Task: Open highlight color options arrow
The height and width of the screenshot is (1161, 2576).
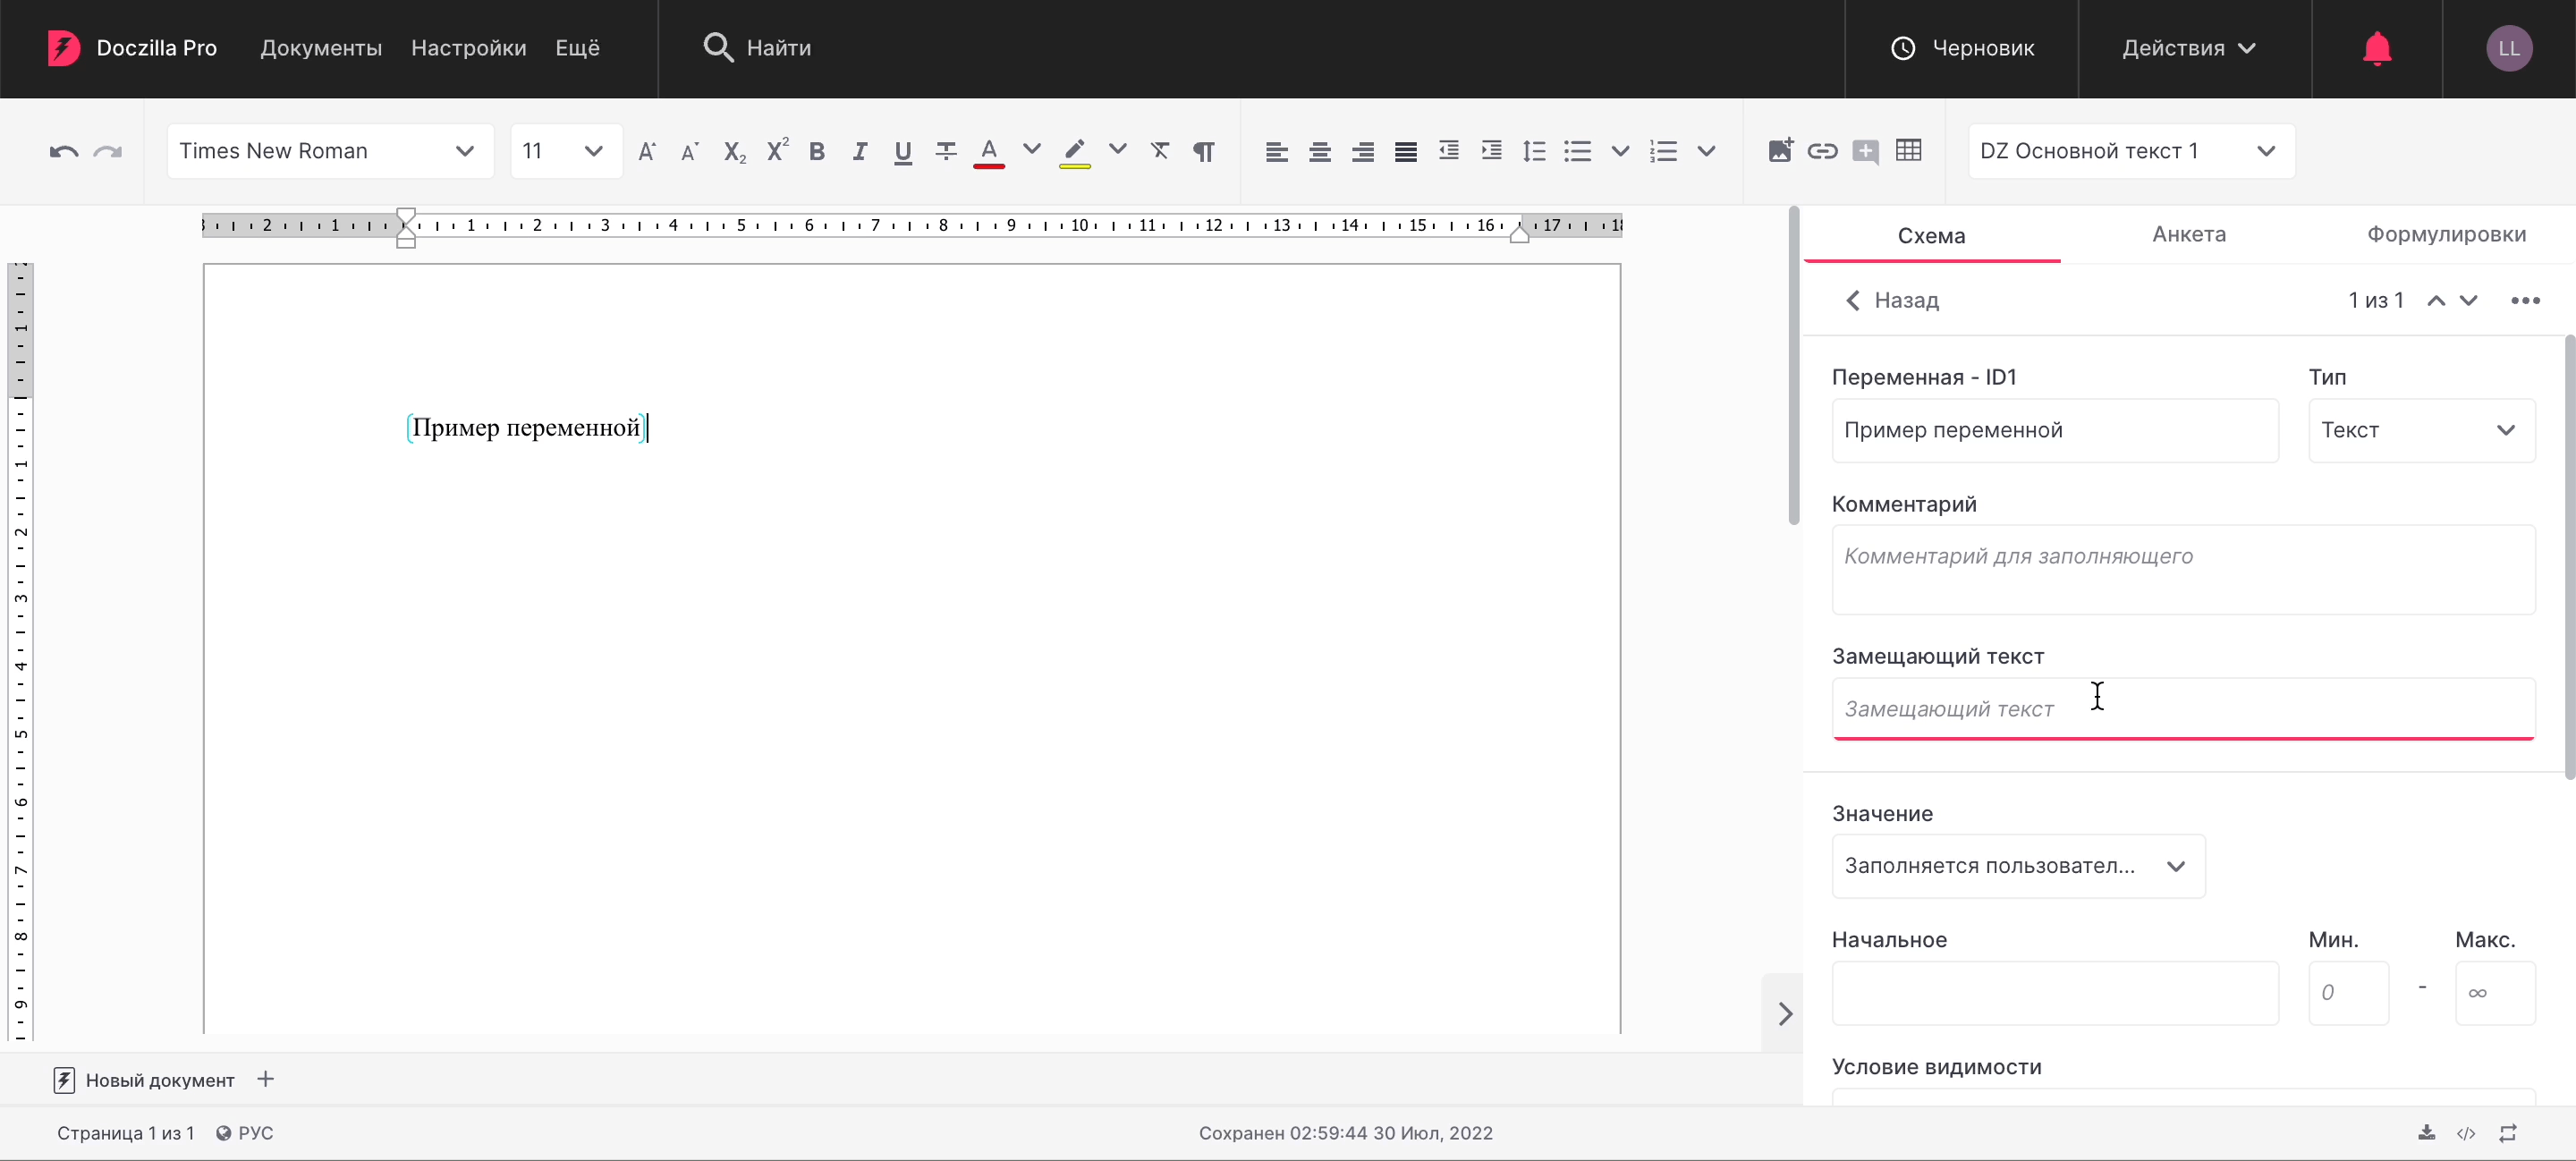Action: (x=1118, y=150)
